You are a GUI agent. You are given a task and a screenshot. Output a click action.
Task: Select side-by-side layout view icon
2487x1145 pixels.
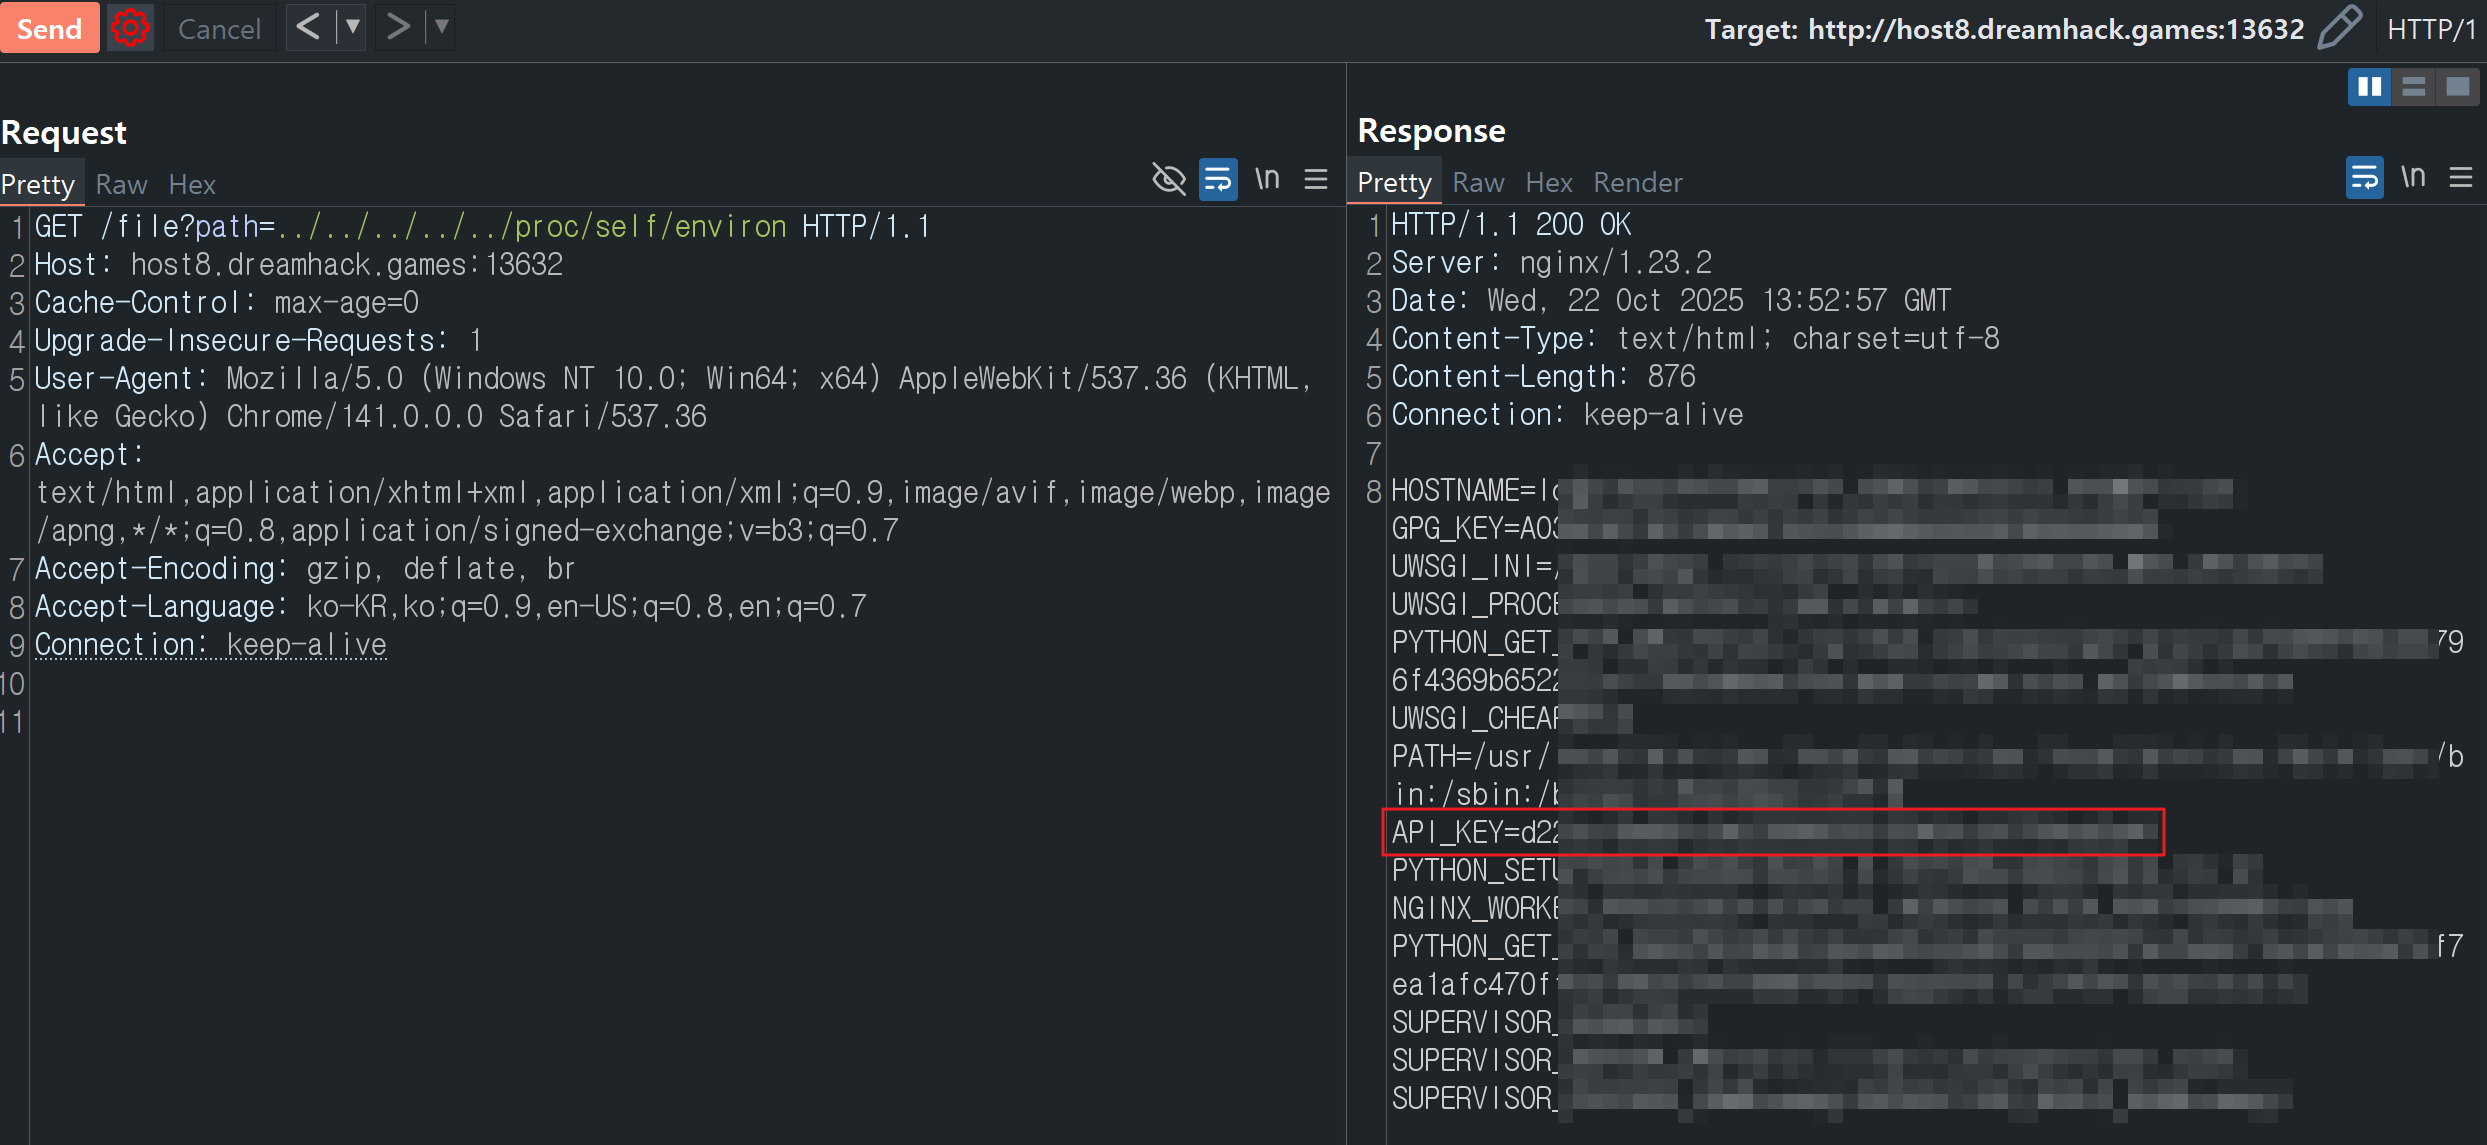2369,87
